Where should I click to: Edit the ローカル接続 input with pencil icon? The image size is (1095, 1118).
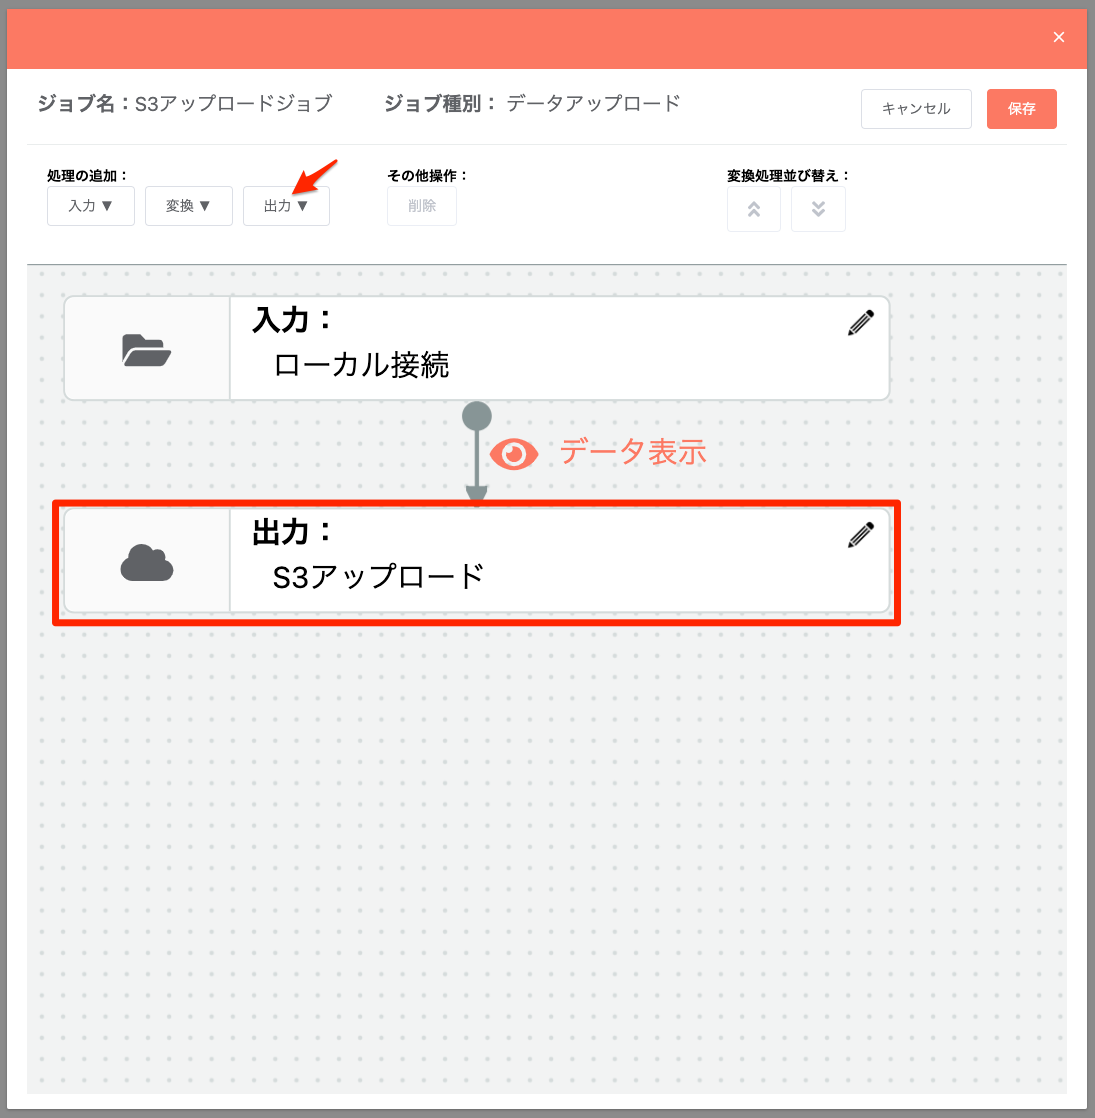(x=860, y=323)
